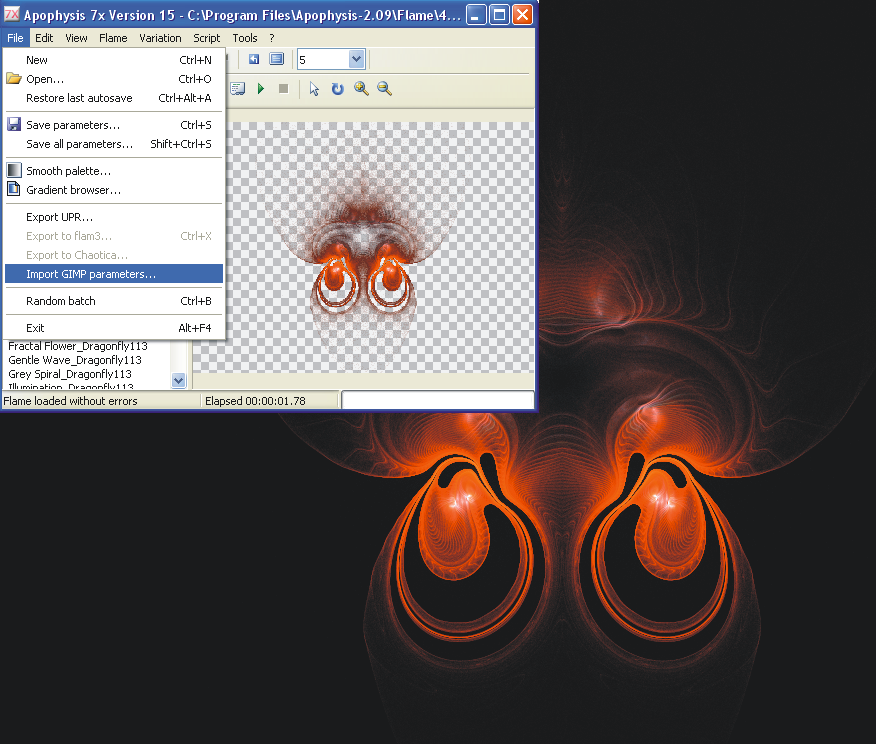The image size is (876, 744).
Task: Minimize the Apophysis window
Action: click(x=475, y=15)
